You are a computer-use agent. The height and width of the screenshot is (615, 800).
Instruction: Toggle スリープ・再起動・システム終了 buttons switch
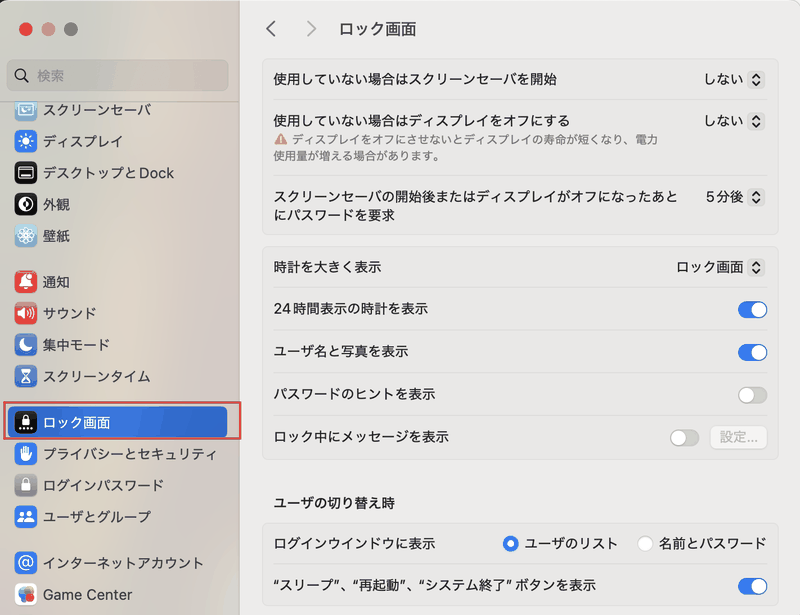[x=752, y=586]
